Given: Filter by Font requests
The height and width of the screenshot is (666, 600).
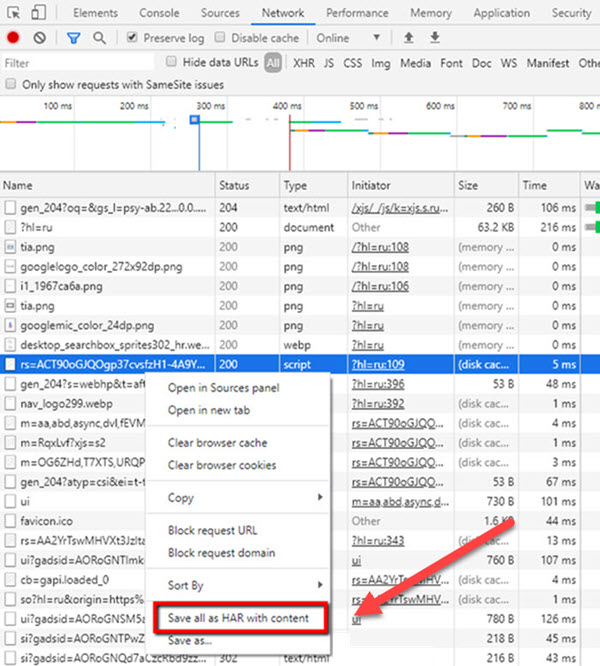Looking at the screenshot, I should pyautogui.click(x=451, y=63).
